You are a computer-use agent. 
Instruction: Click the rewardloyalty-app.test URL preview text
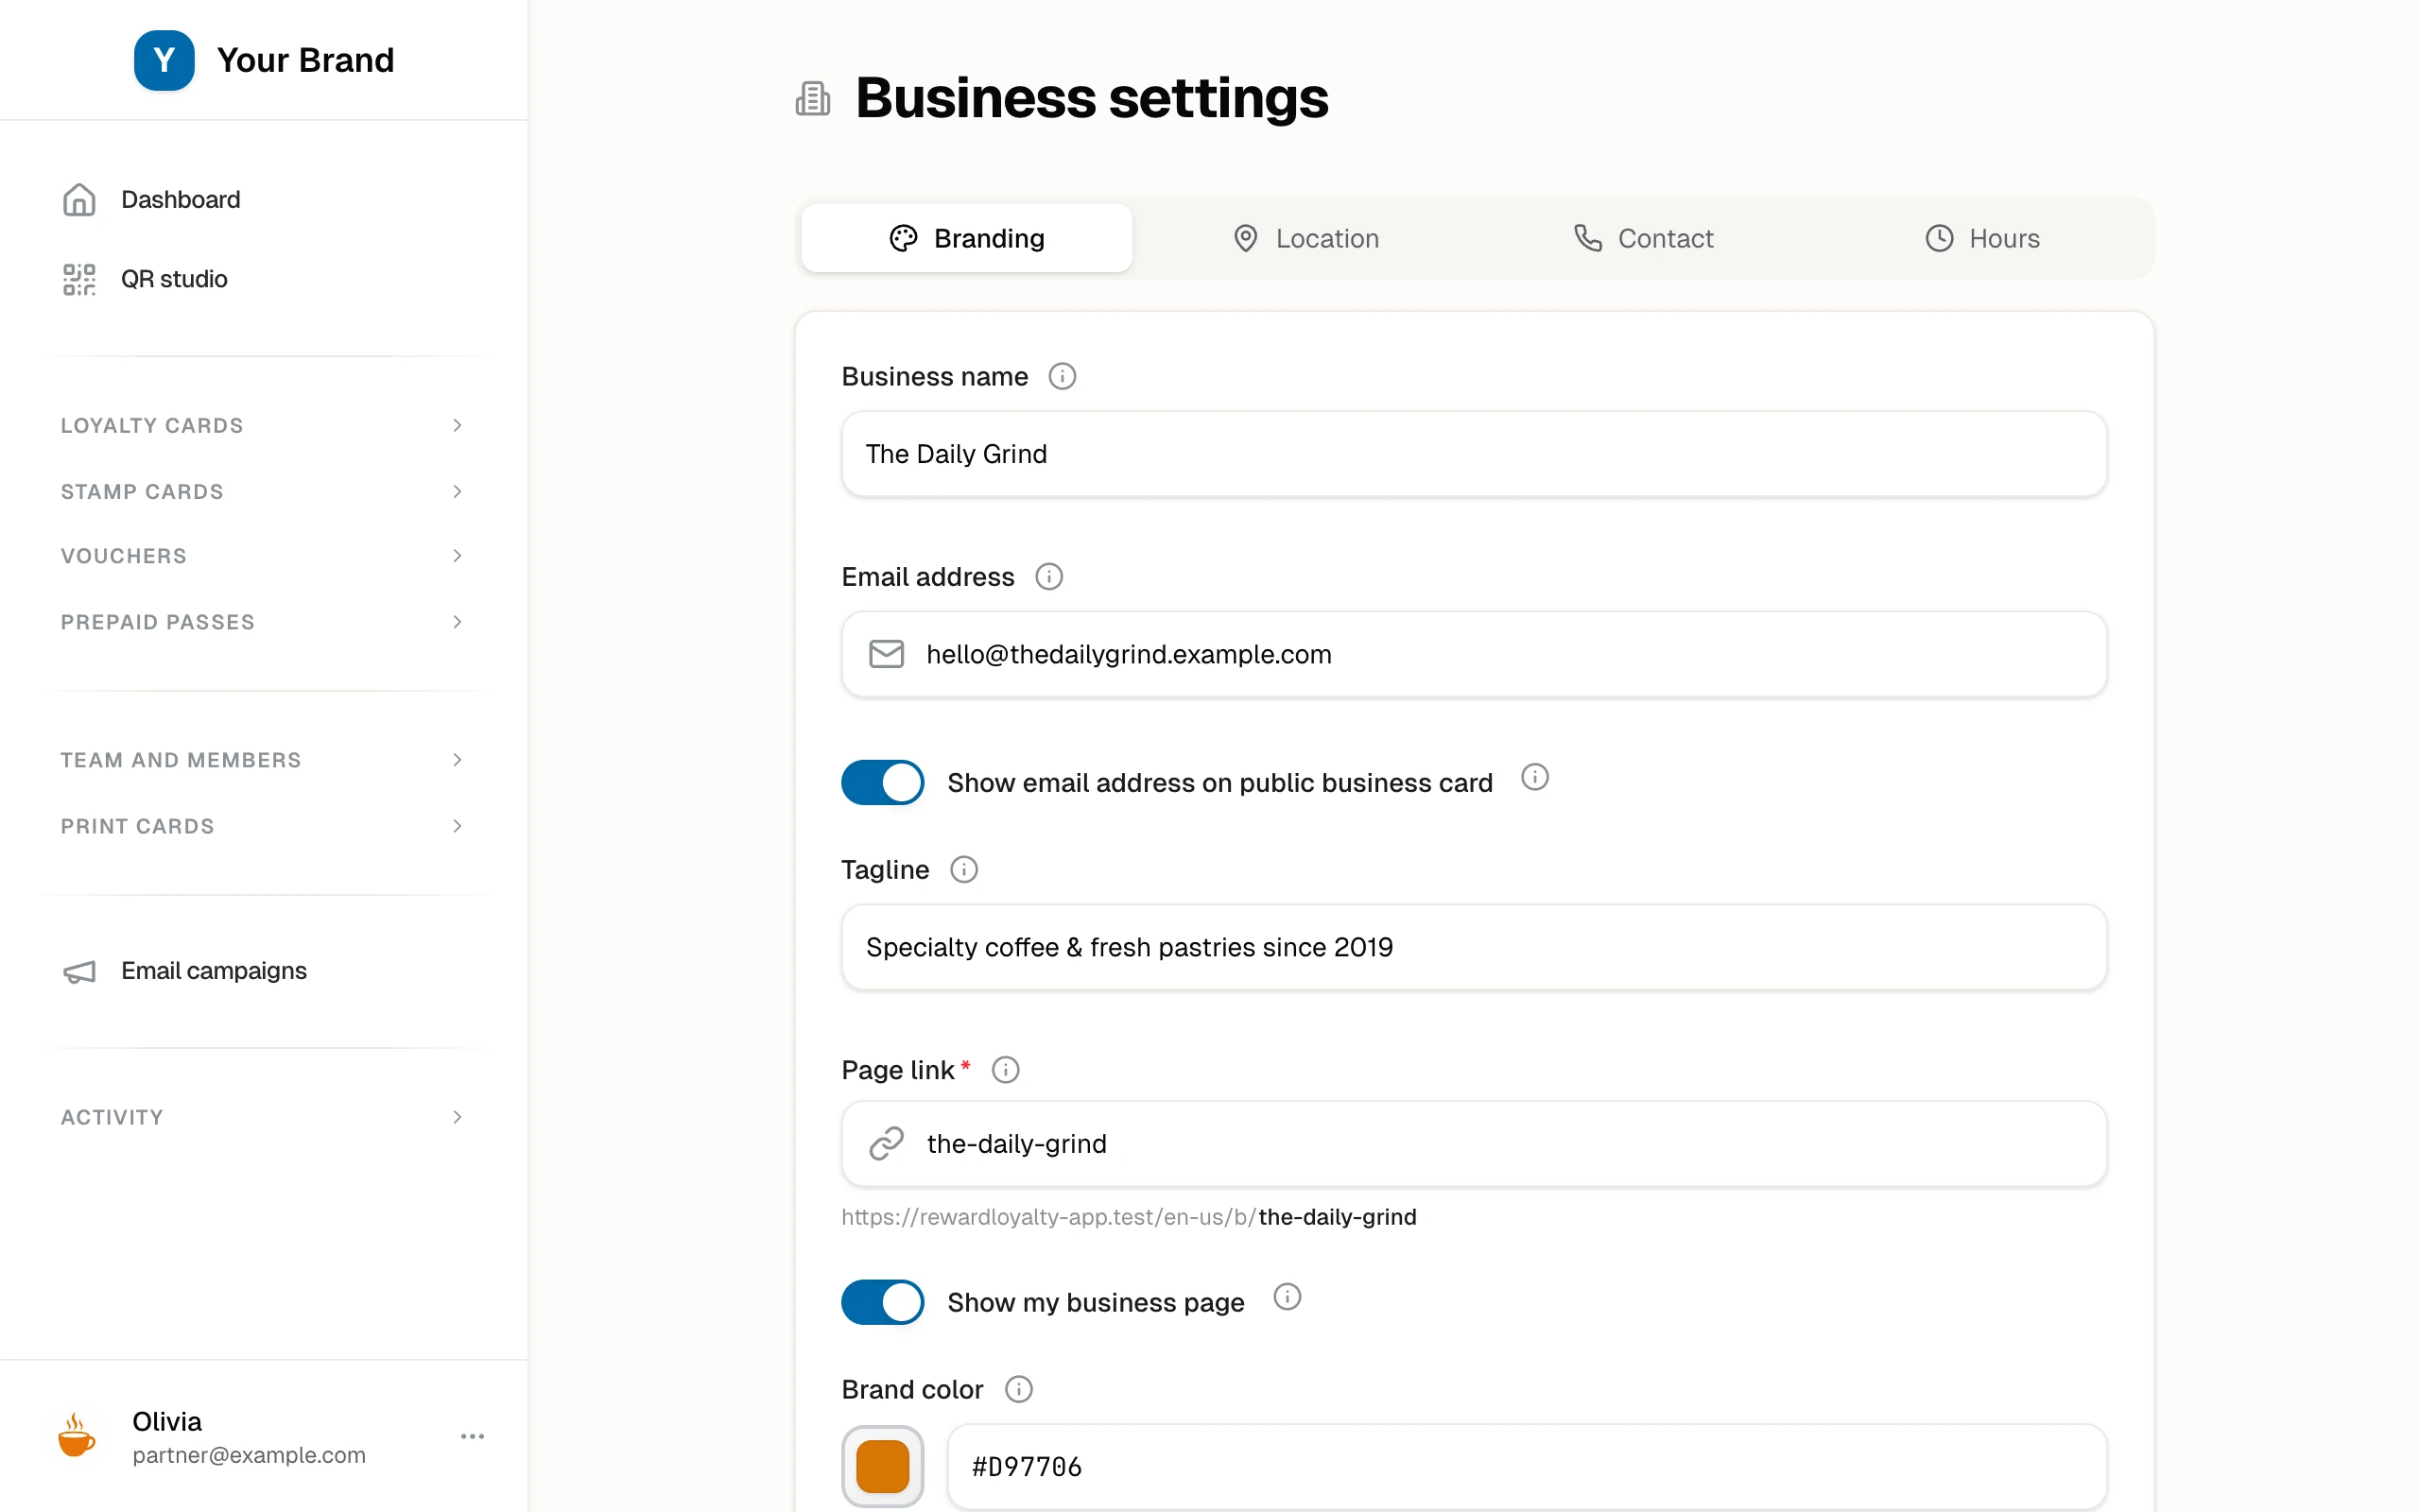click(1128, 1217)
